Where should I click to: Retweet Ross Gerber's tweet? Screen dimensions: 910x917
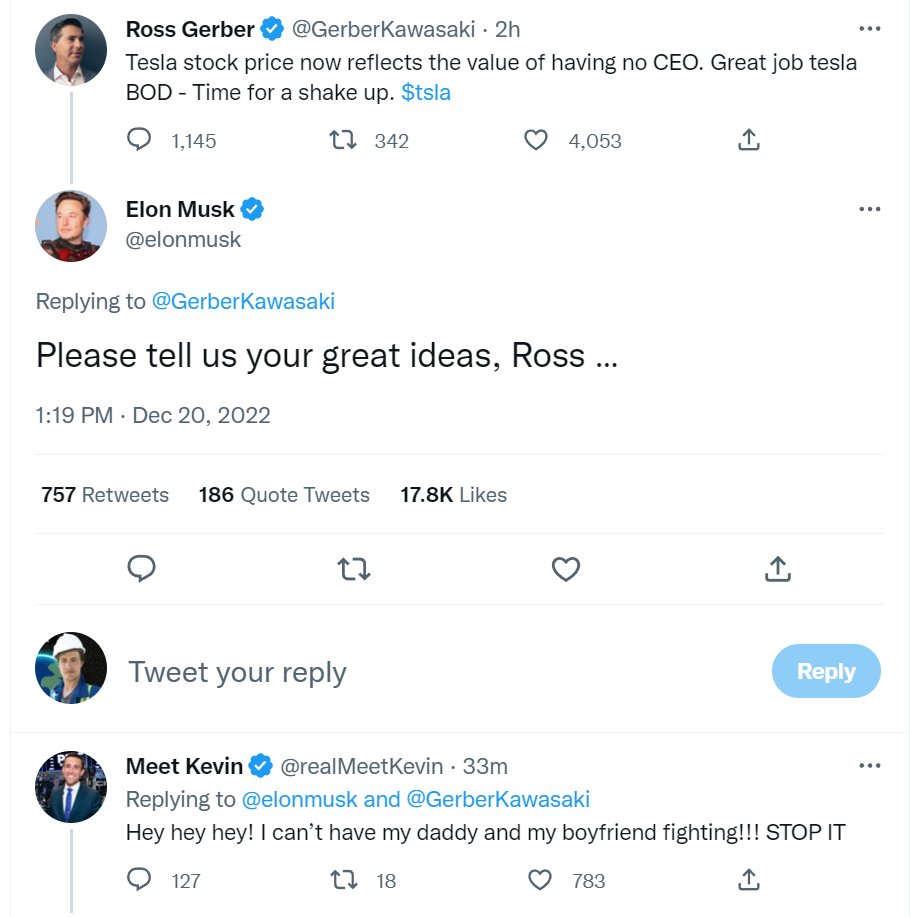coord(345,140)
